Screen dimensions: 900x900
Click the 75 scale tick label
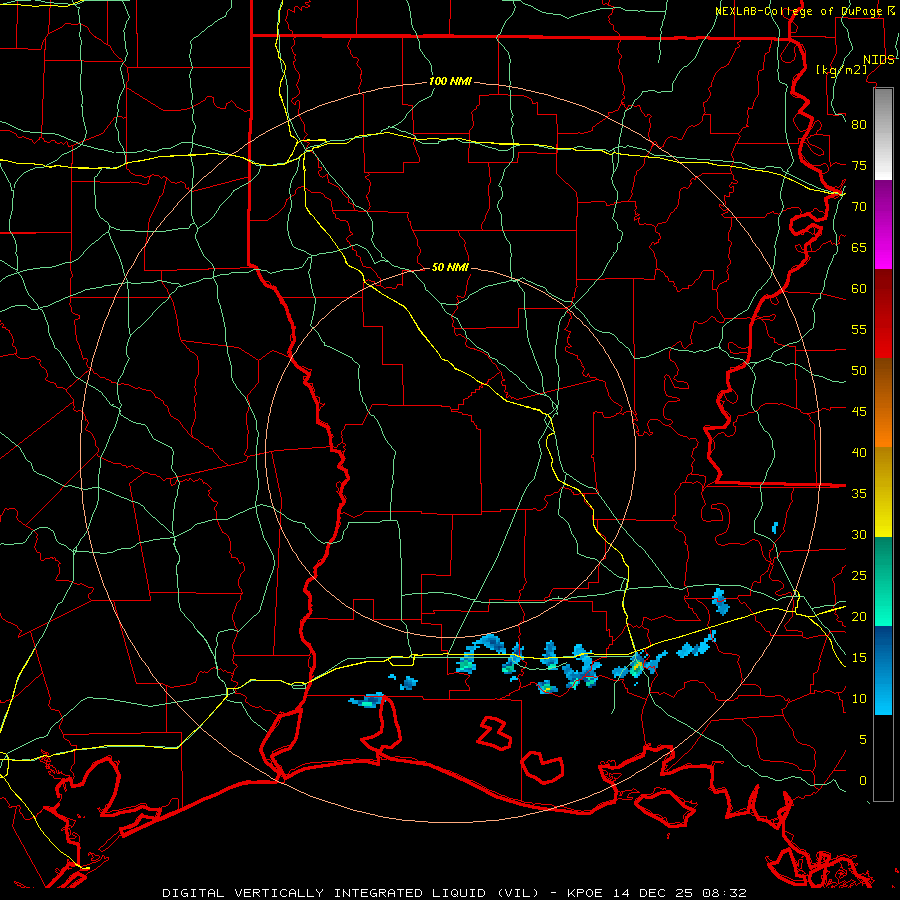pos(859,165)
